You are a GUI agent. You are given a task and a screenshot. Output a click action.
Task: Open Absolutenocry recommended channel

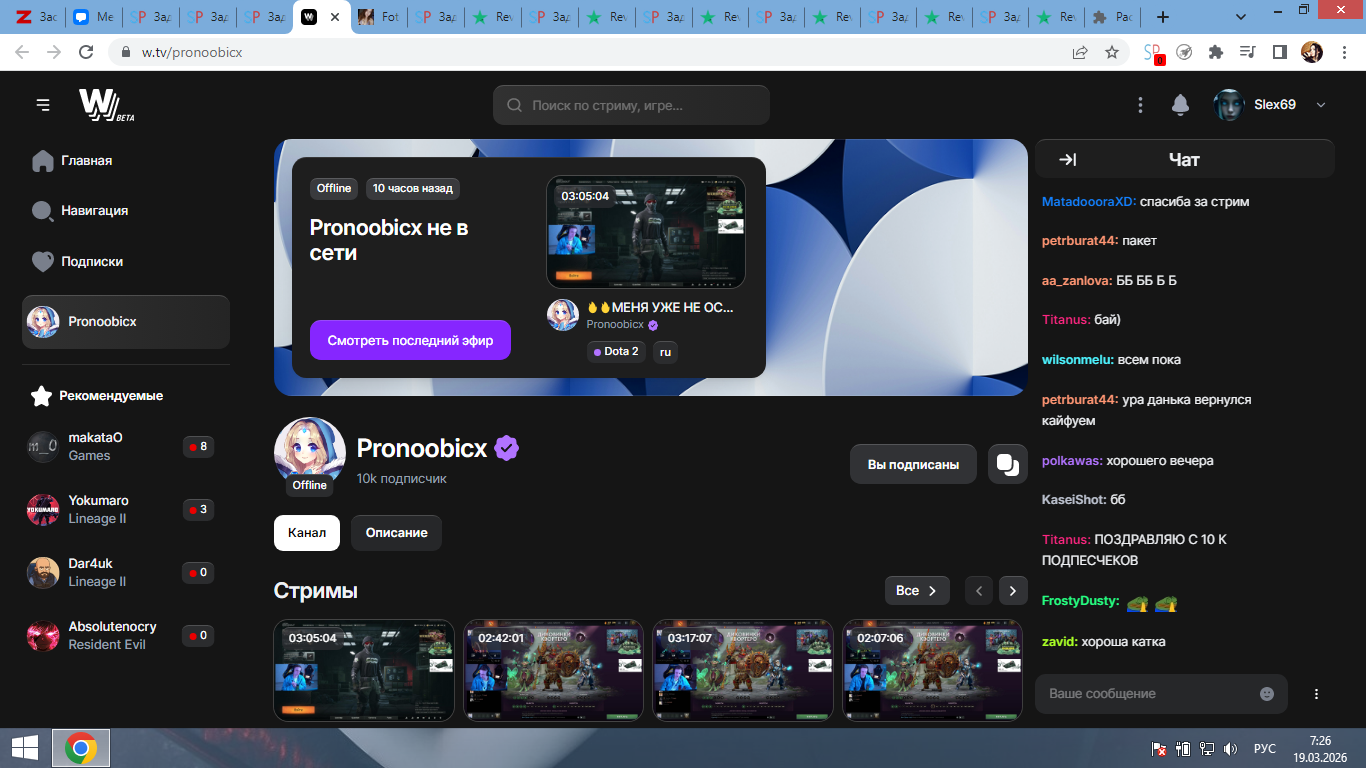click(120, 635)
